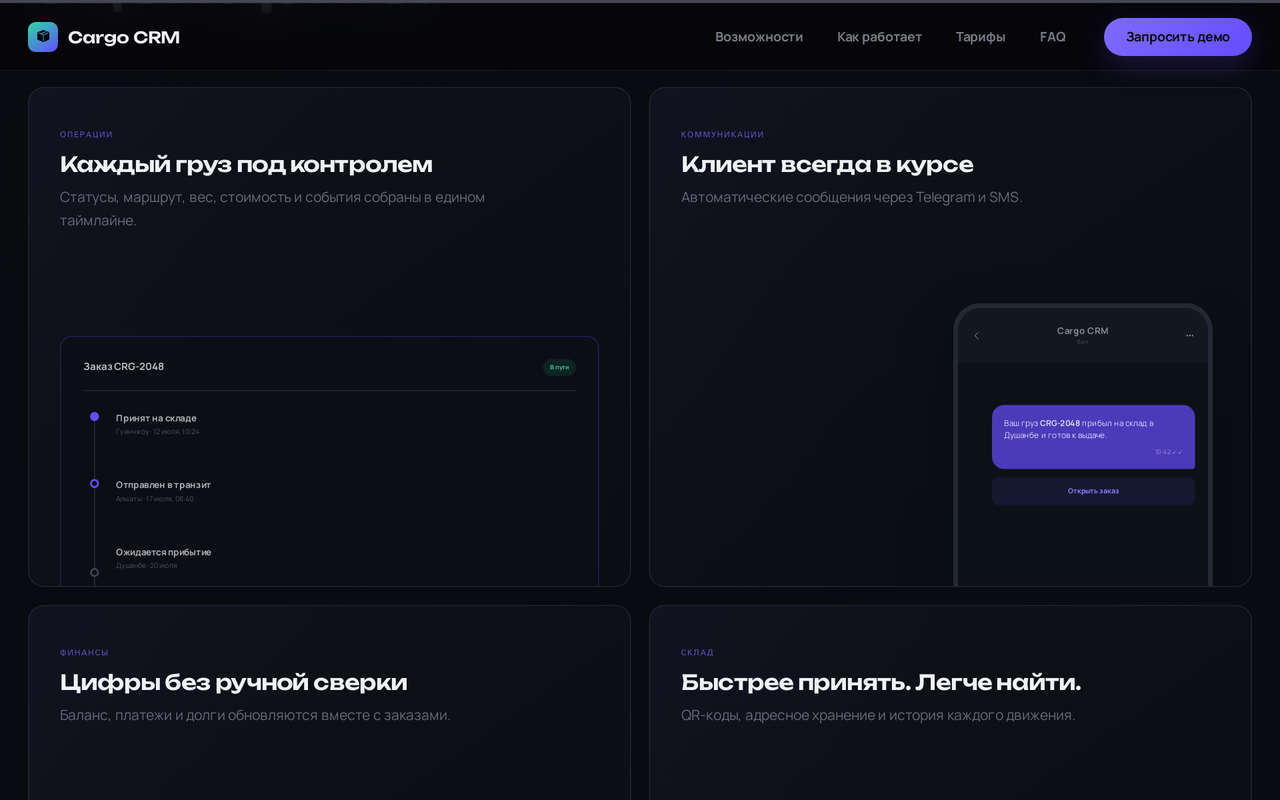Click the СКЛАД category label
The width and height of the screenshot is (1280, 800).
(x=697, y=653)
